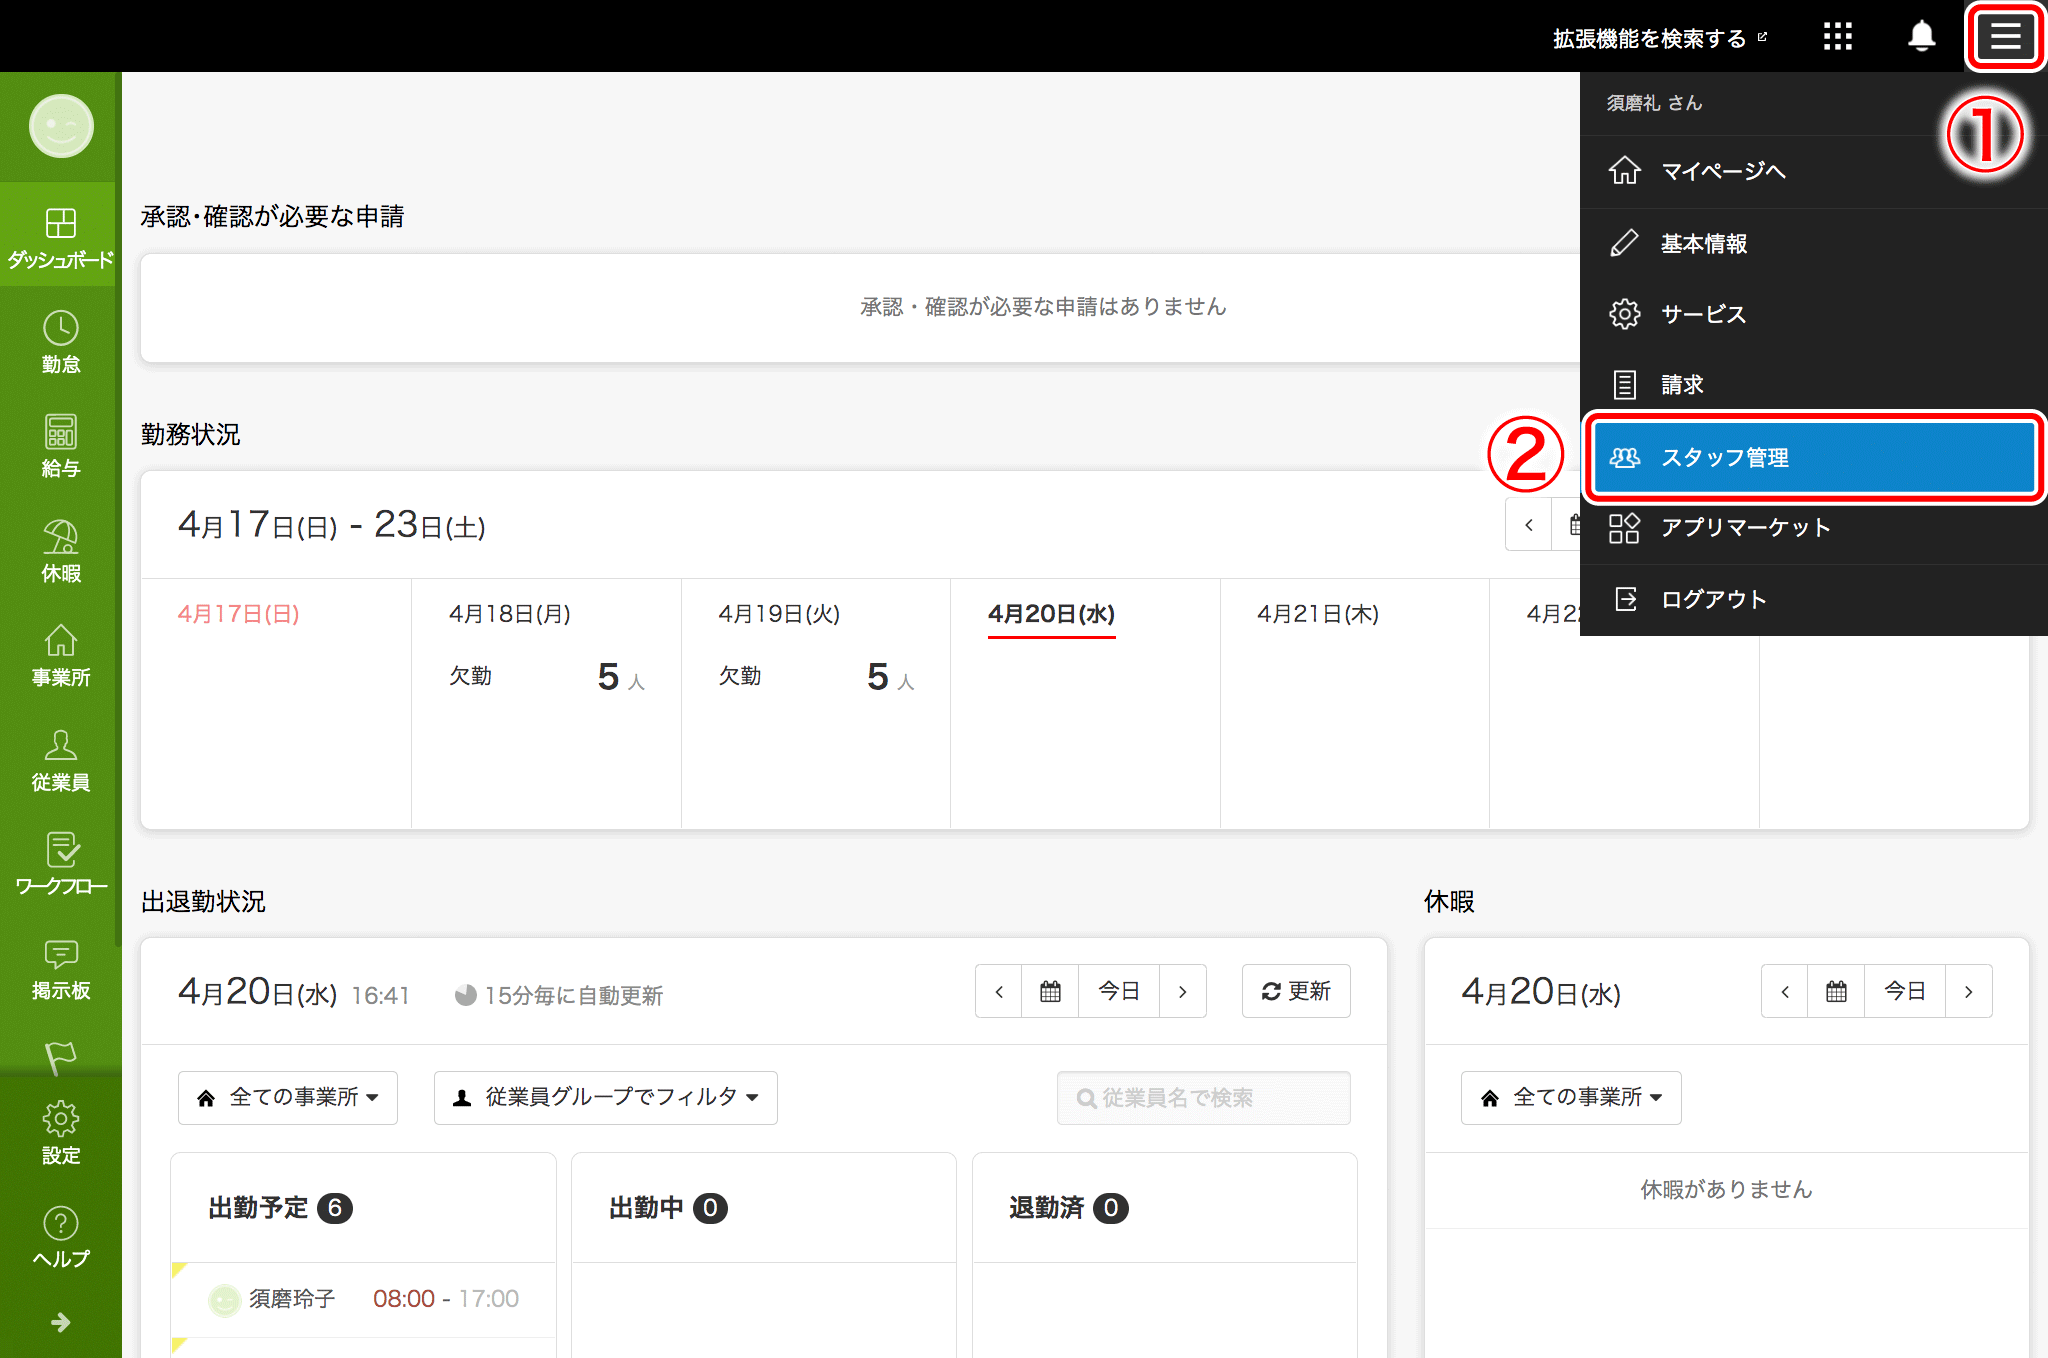
Task: Click 今日 in attendance status panel
Action: [1119, 991]
